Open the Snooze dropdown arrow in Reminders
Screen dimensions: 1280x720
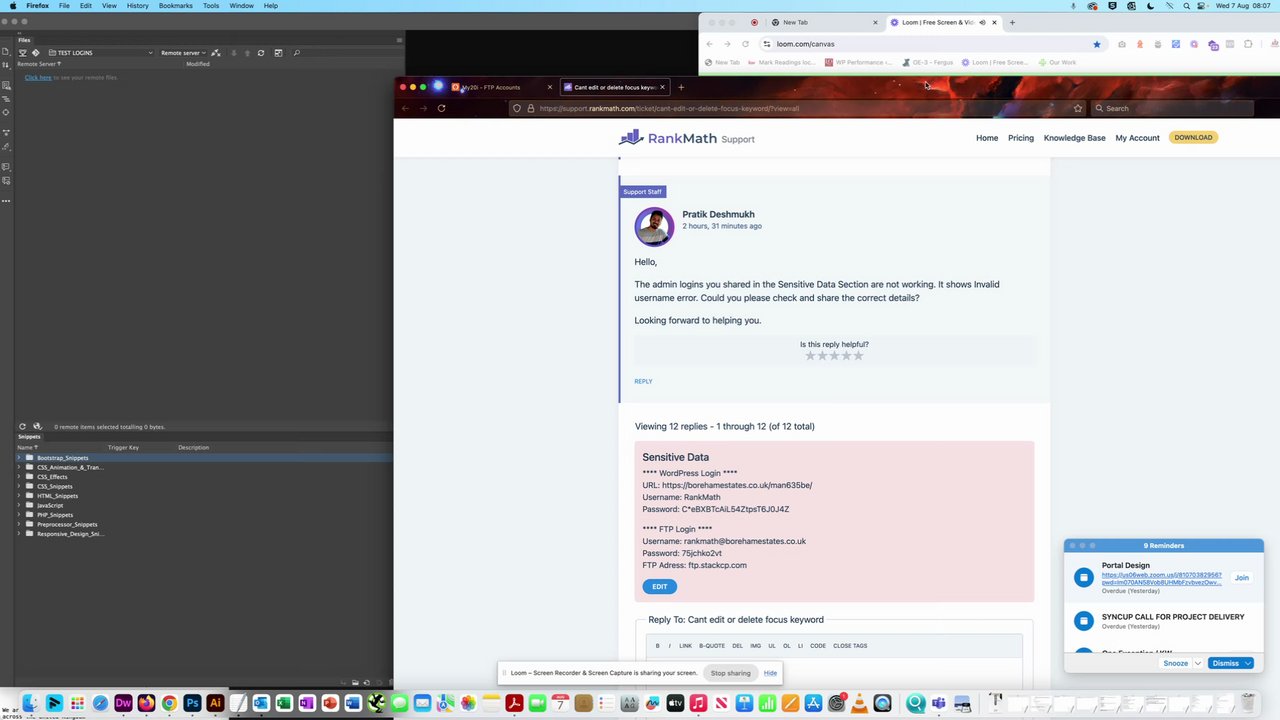pos(1197,663)
